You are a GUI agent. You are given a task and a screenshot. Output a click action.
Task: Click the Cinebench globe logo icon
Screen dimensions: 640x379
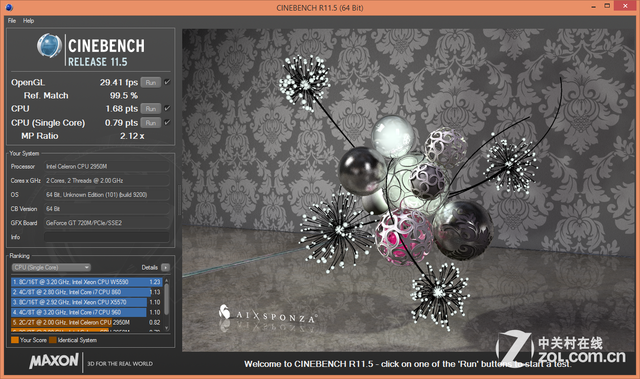49,45
